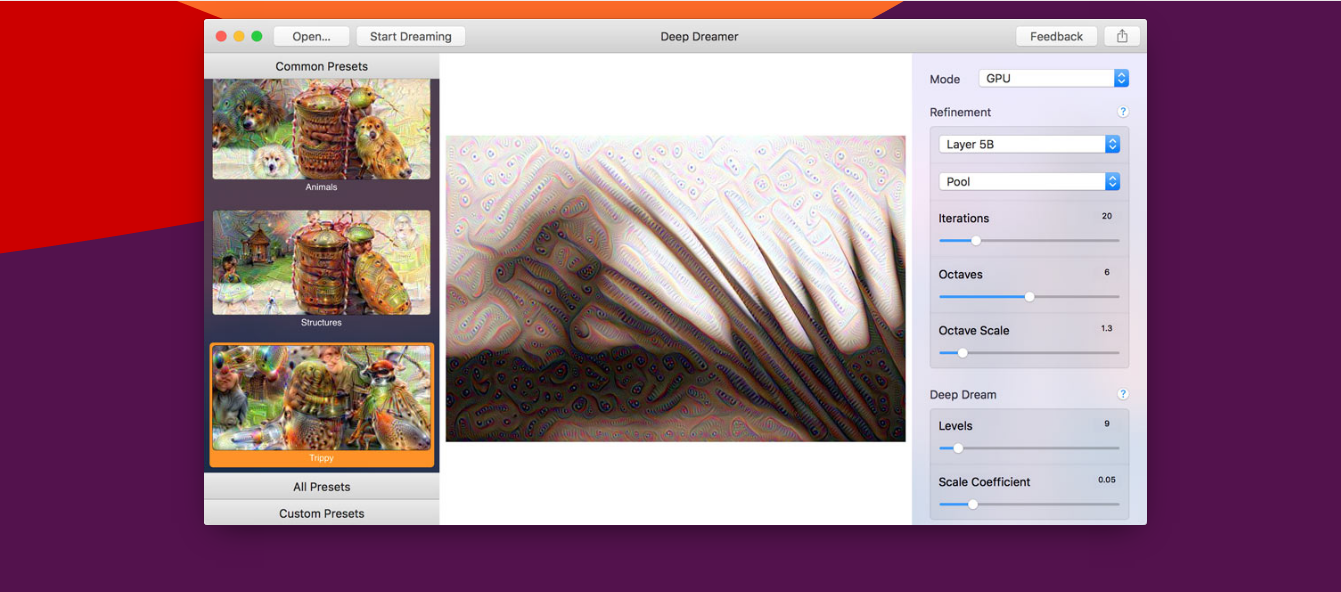Viewport: 1341px width, 592px height.
Task: Open the Mode GPU dropdown
Action: (x=1053, y=78)
